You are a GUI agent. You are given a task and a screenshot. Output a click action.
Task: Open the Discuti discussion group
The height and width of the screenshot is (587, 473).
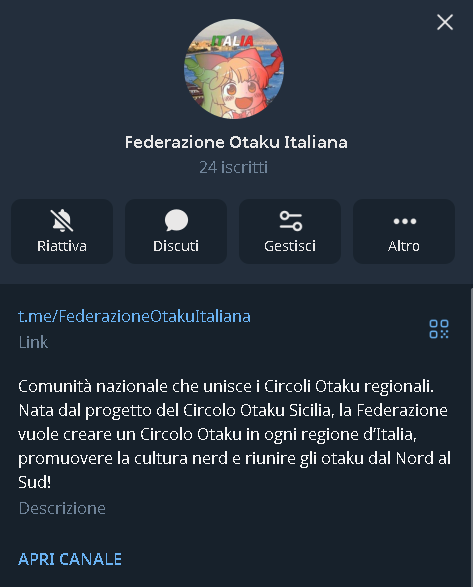176,231
